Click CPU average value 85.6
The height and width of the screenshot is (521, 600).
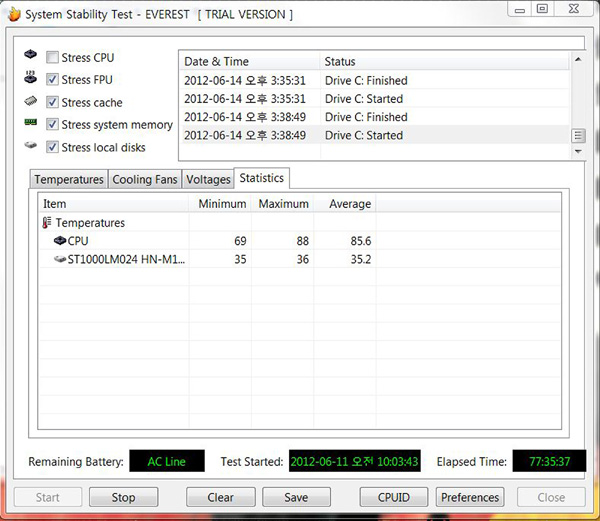pos(361,241)
